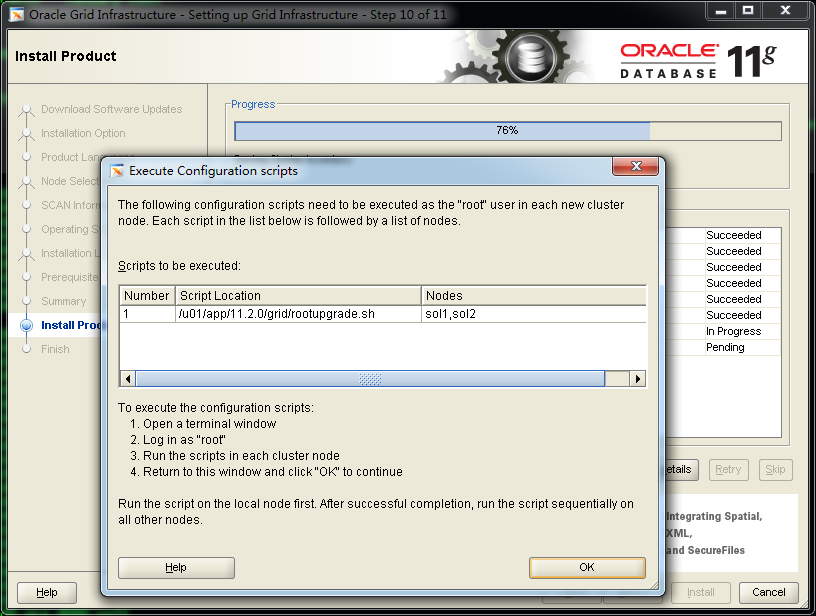The image size is (816, 616).
Task: Click the Download Software Updates step marker
Action: point(27,110)
